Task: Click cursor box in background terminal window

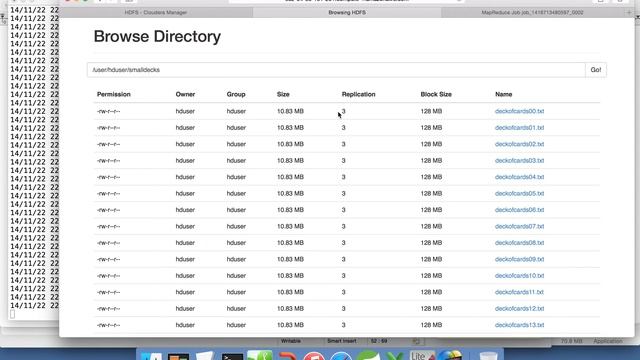Action: pos(13,314)
